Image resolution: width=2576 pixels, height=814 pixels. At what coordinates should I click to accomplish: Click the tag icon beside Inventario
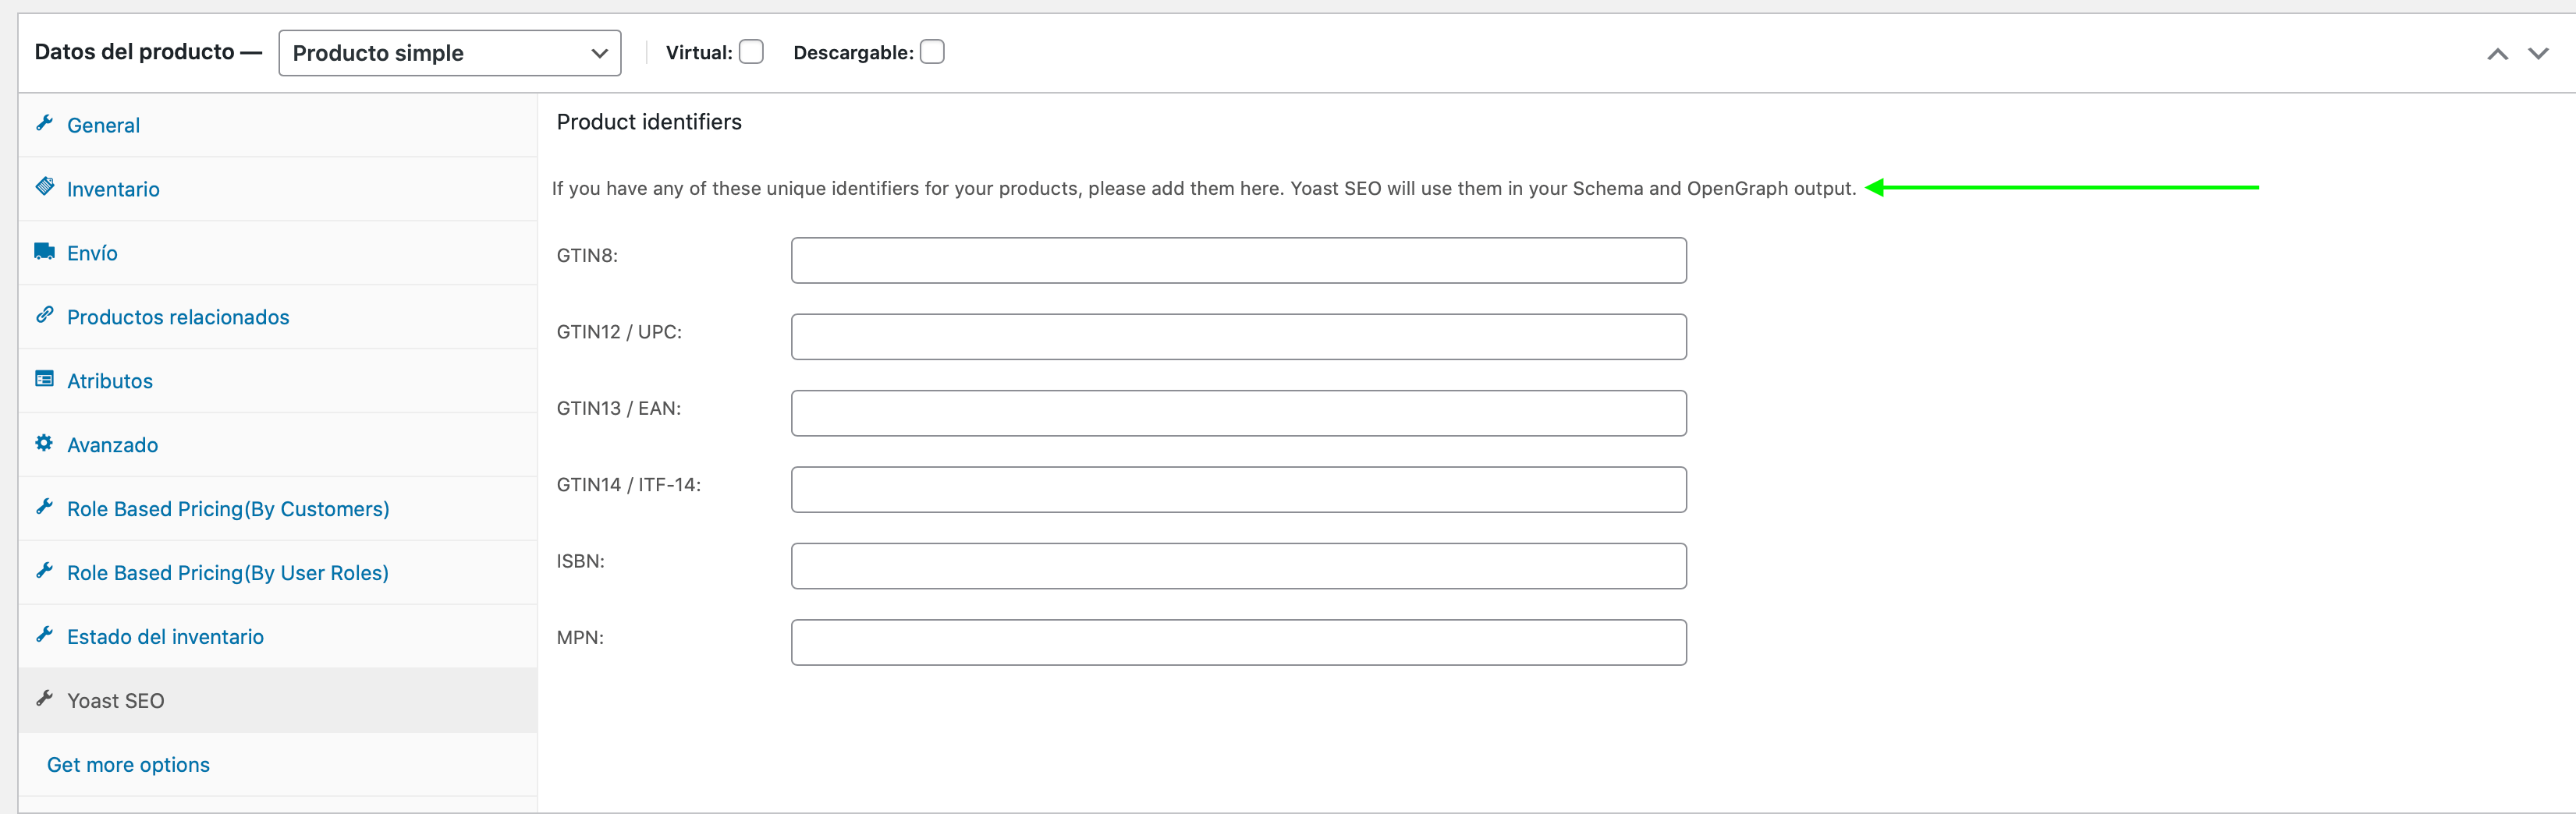point(44,187)
